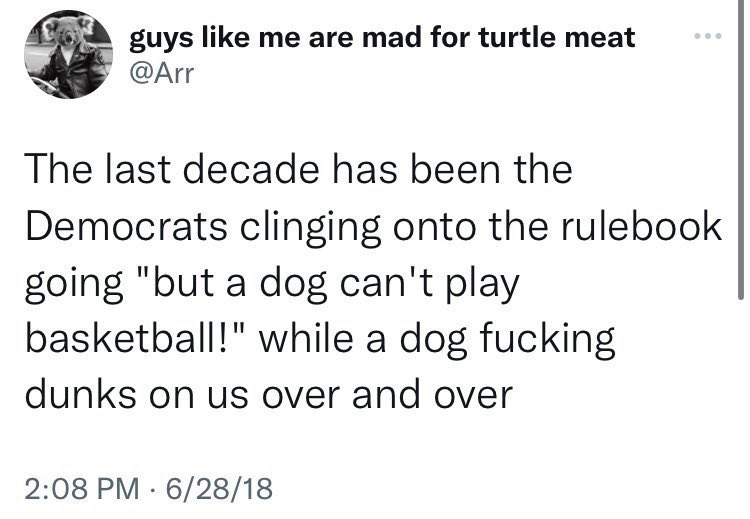
Task: Open the three-dot more options menu
Action: (x=706, y=37)
